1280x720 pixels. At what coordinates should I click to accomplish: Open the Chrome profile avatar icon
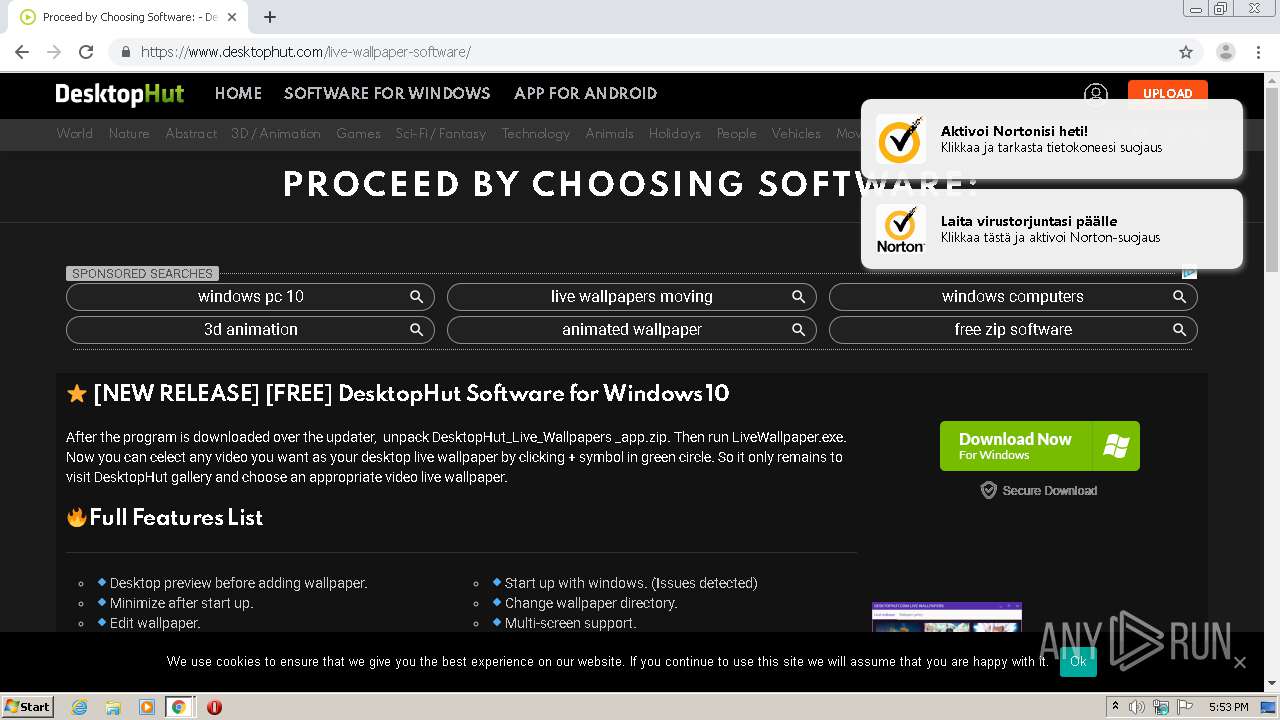click(1226, 52)
